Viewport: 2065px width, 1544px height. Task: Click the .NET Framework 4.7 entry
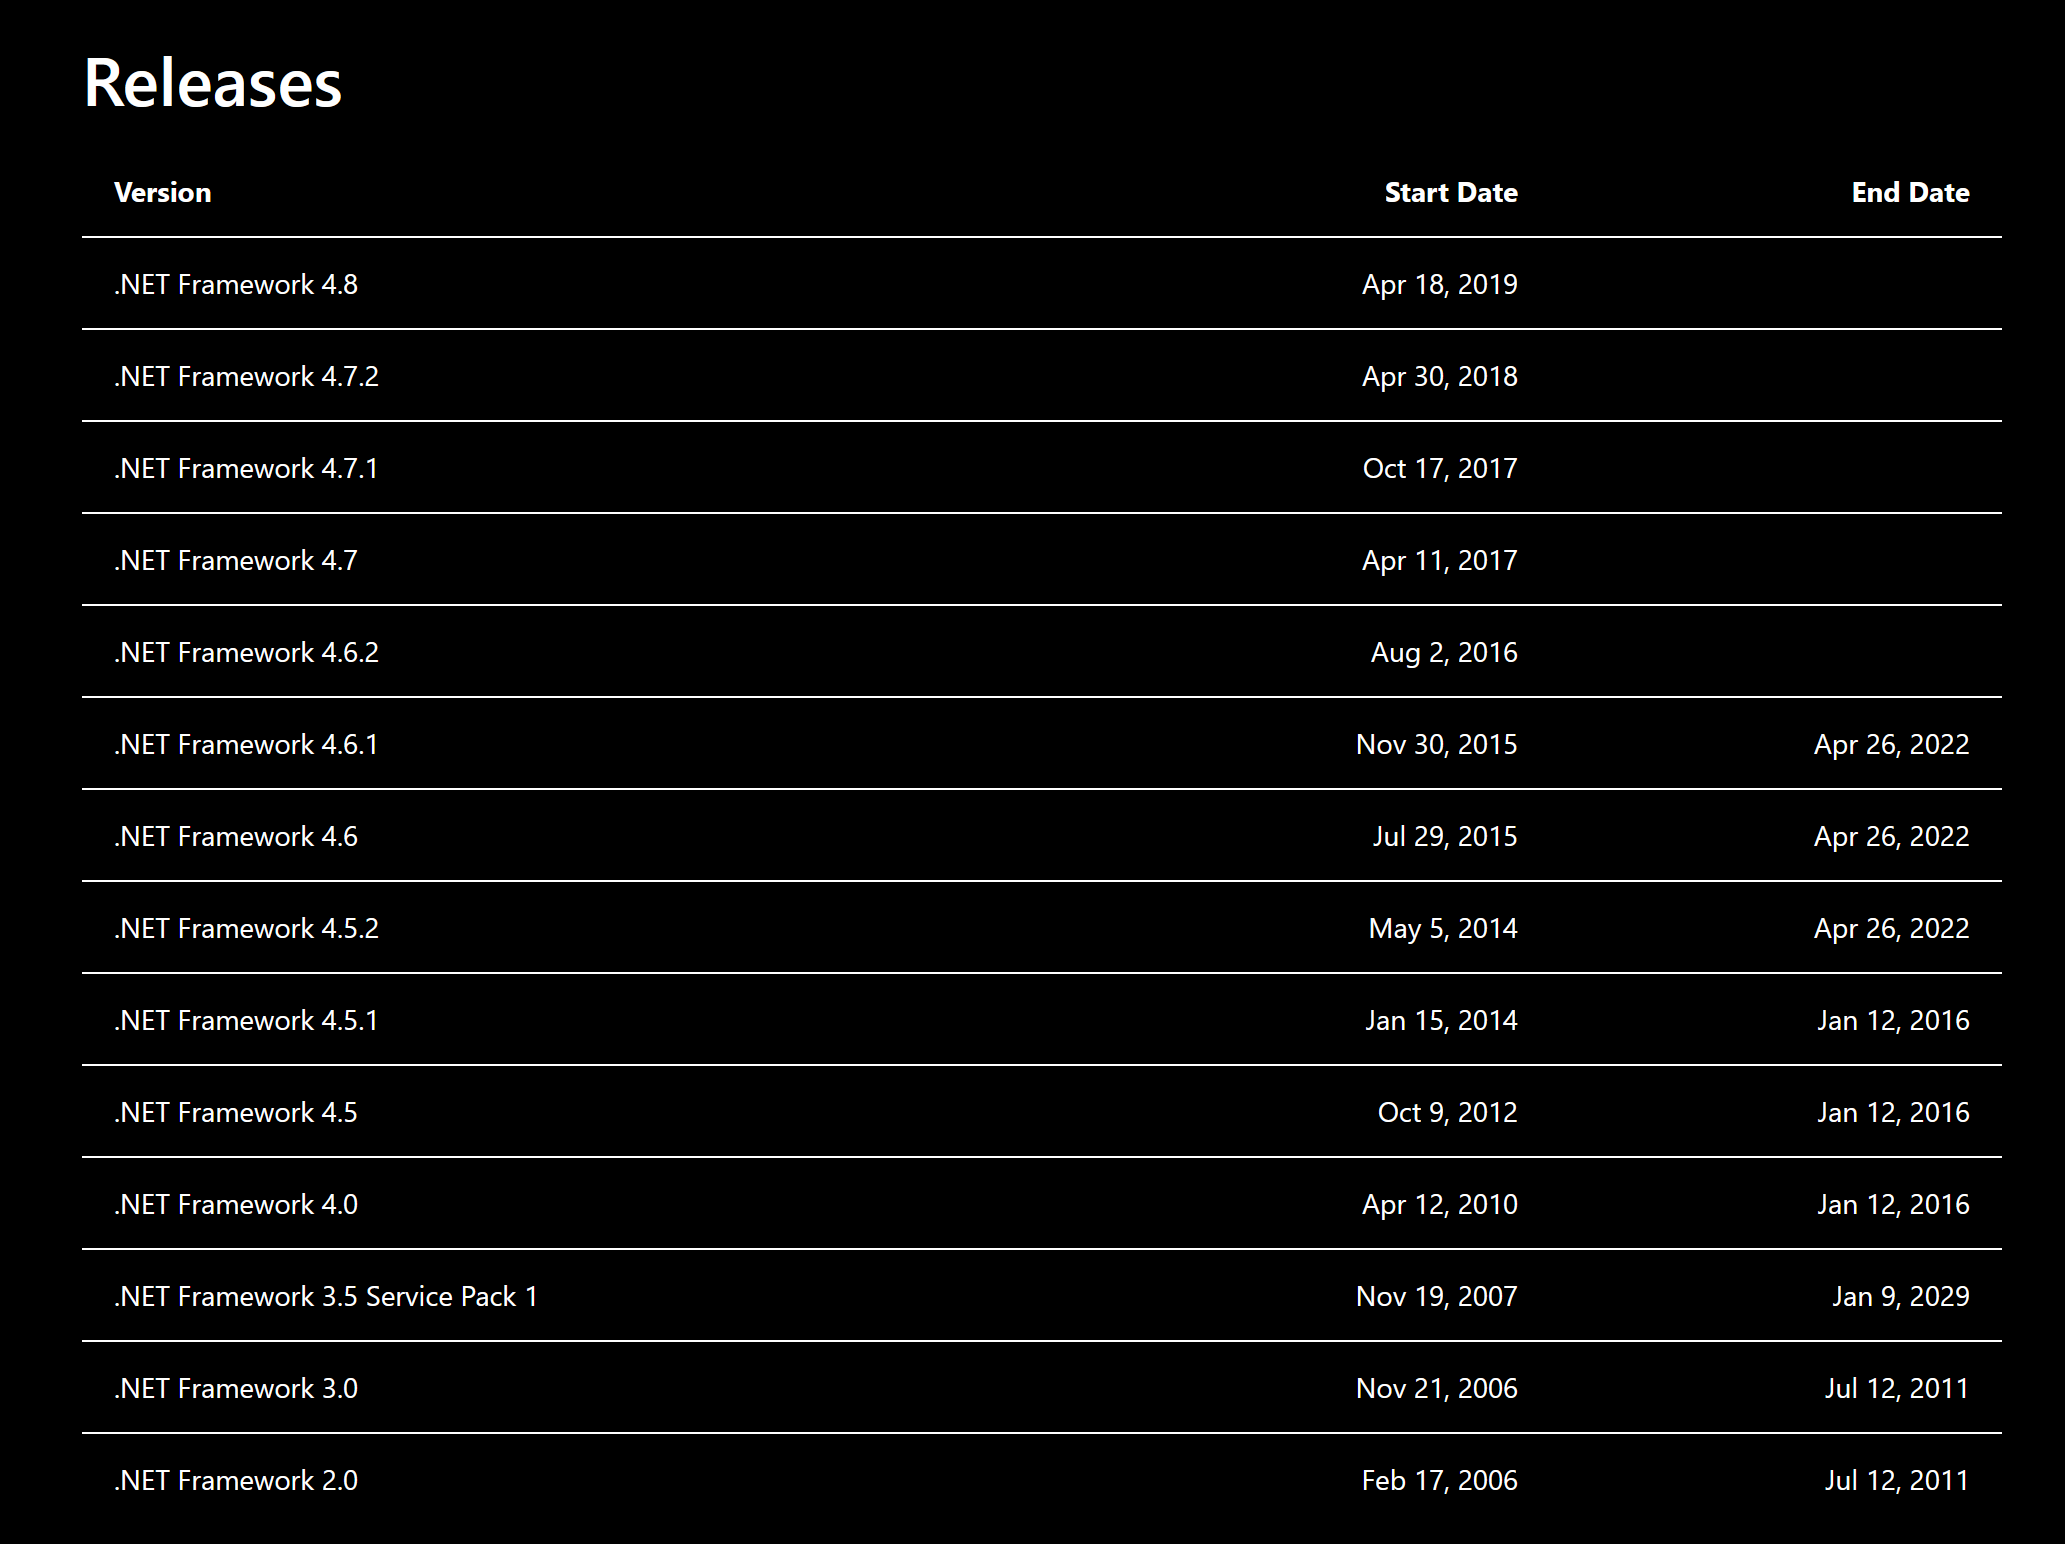[x=235, y=560]
